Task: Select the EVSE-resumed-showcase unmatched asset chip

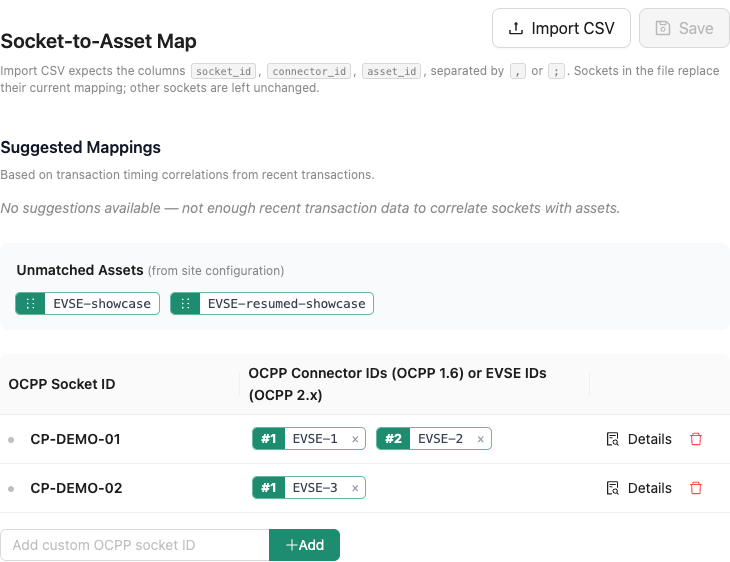Action: point(272,304)
